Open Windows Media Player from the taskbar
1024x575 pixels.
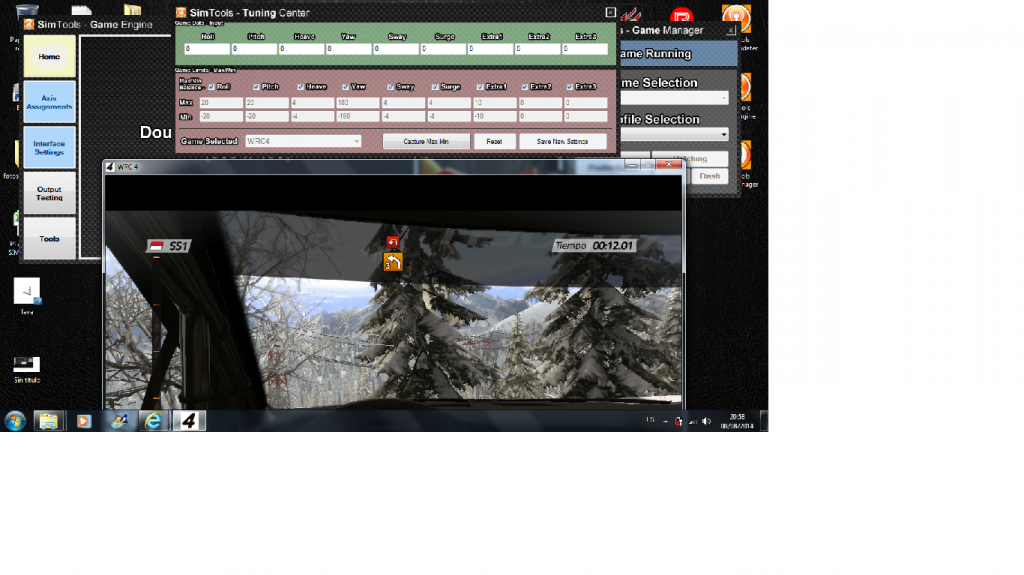[x=84, y=421]
